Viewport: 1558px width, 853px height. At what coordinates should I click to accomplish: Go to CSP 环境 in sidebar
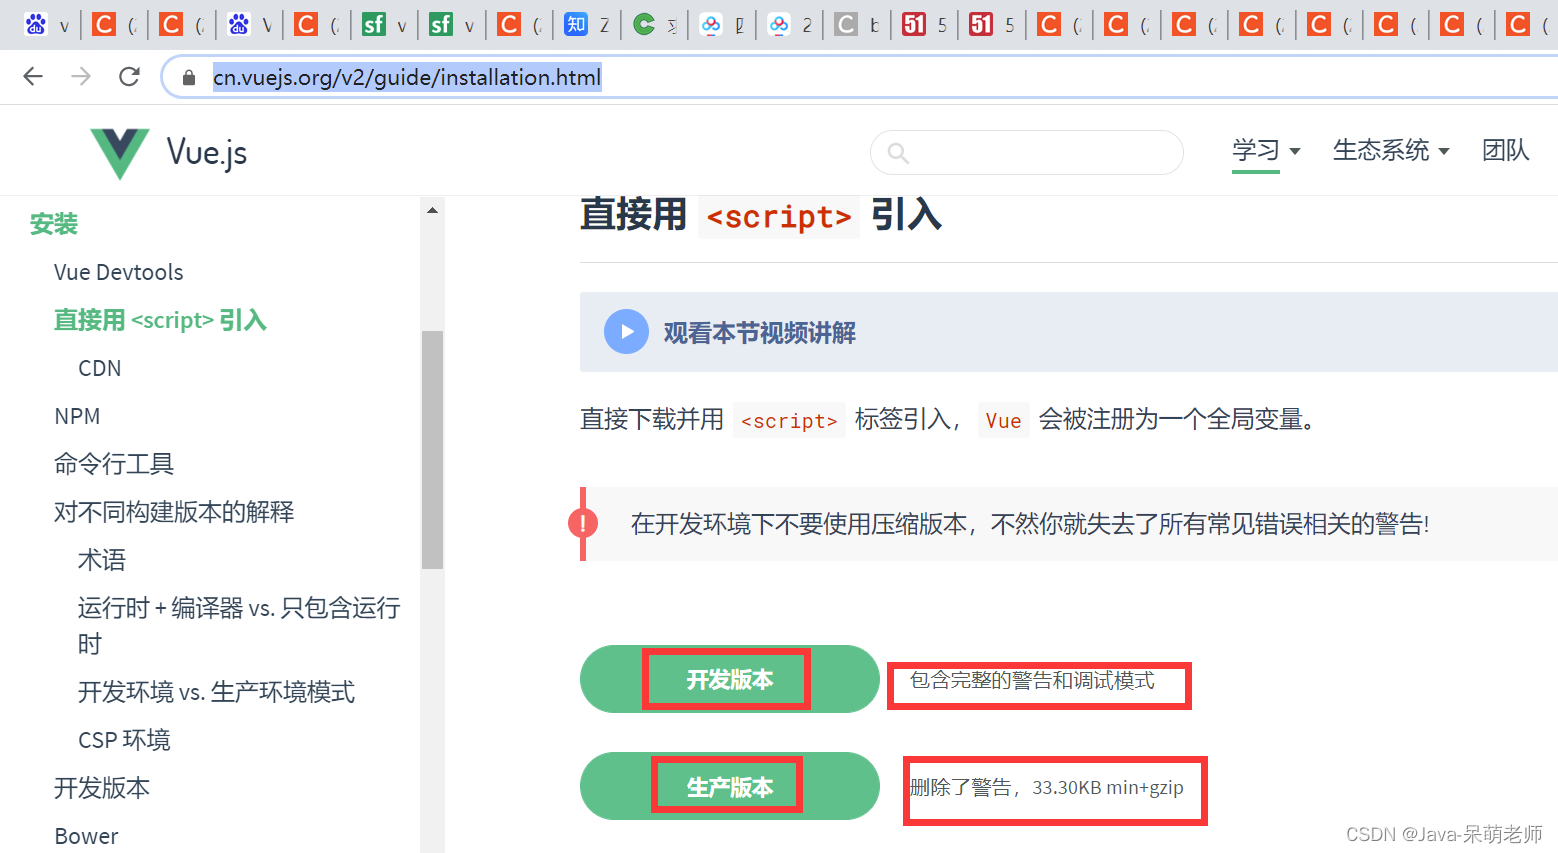124,740
